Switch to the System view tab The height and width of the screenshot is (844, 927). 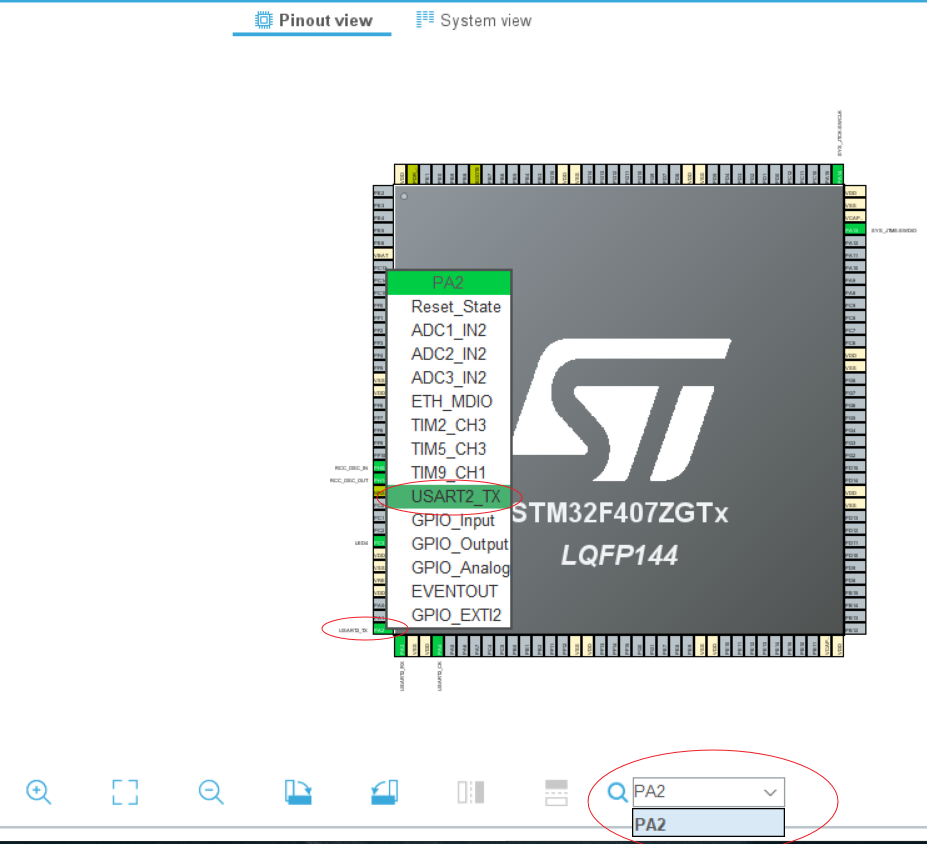[x=474, y=21]
